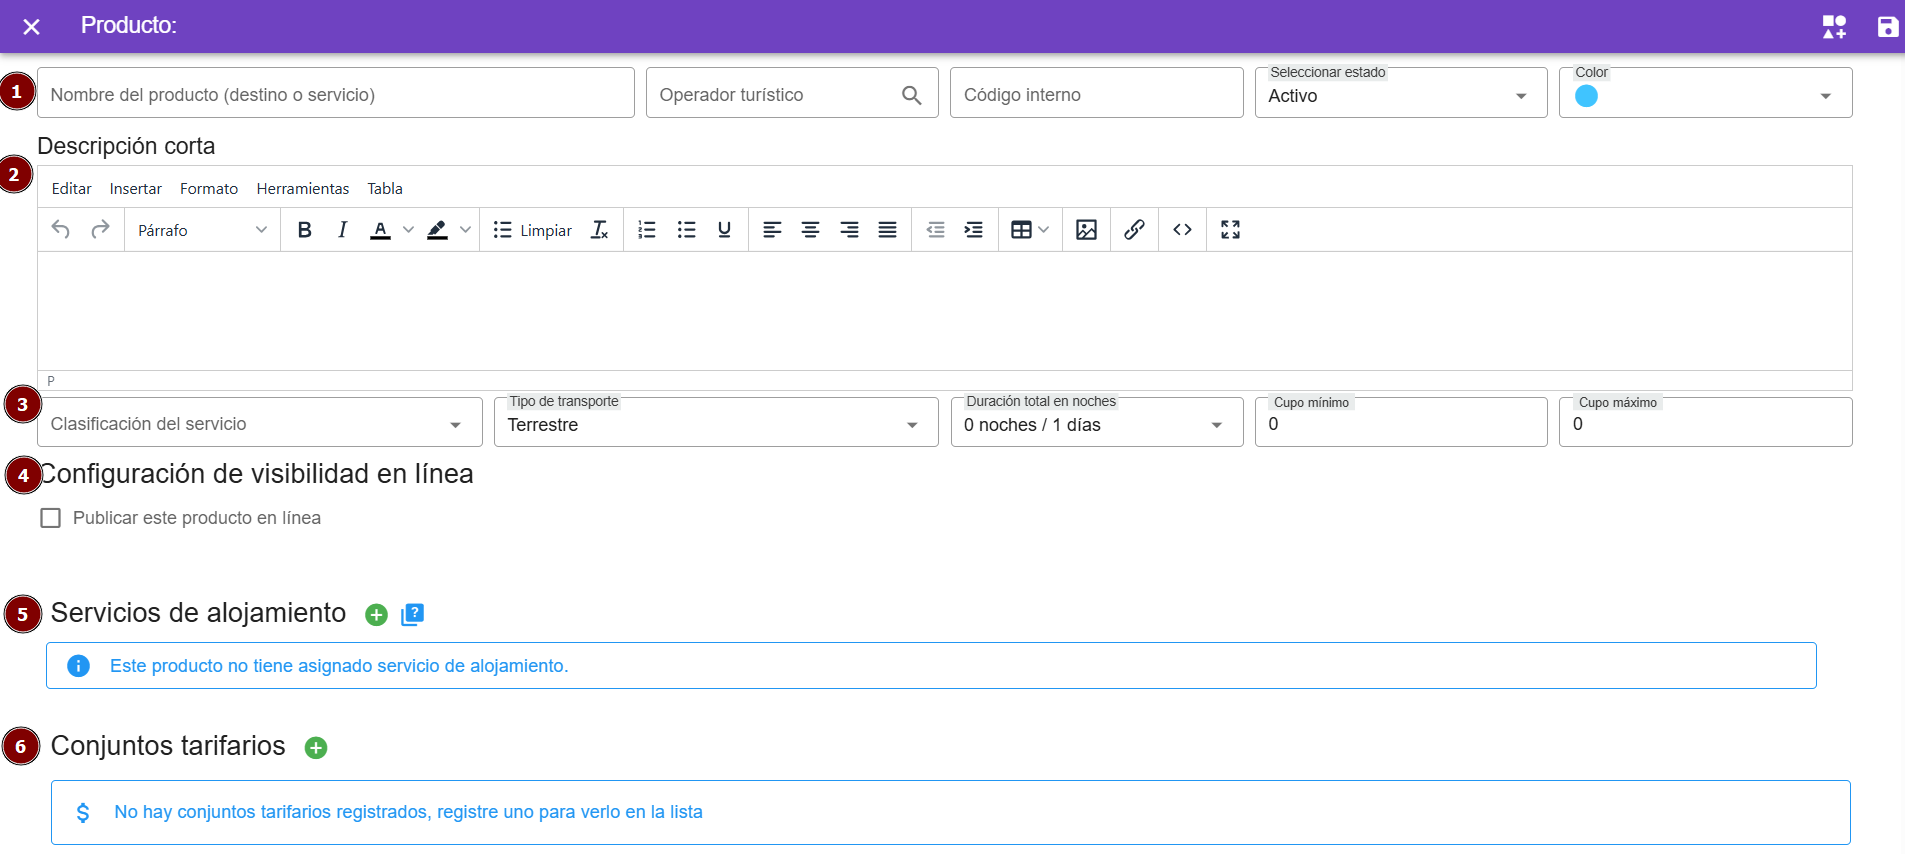The height and width of the screenshot is (854, 1905).
Task: Toggle italic formatting
Action: [342, 230]
